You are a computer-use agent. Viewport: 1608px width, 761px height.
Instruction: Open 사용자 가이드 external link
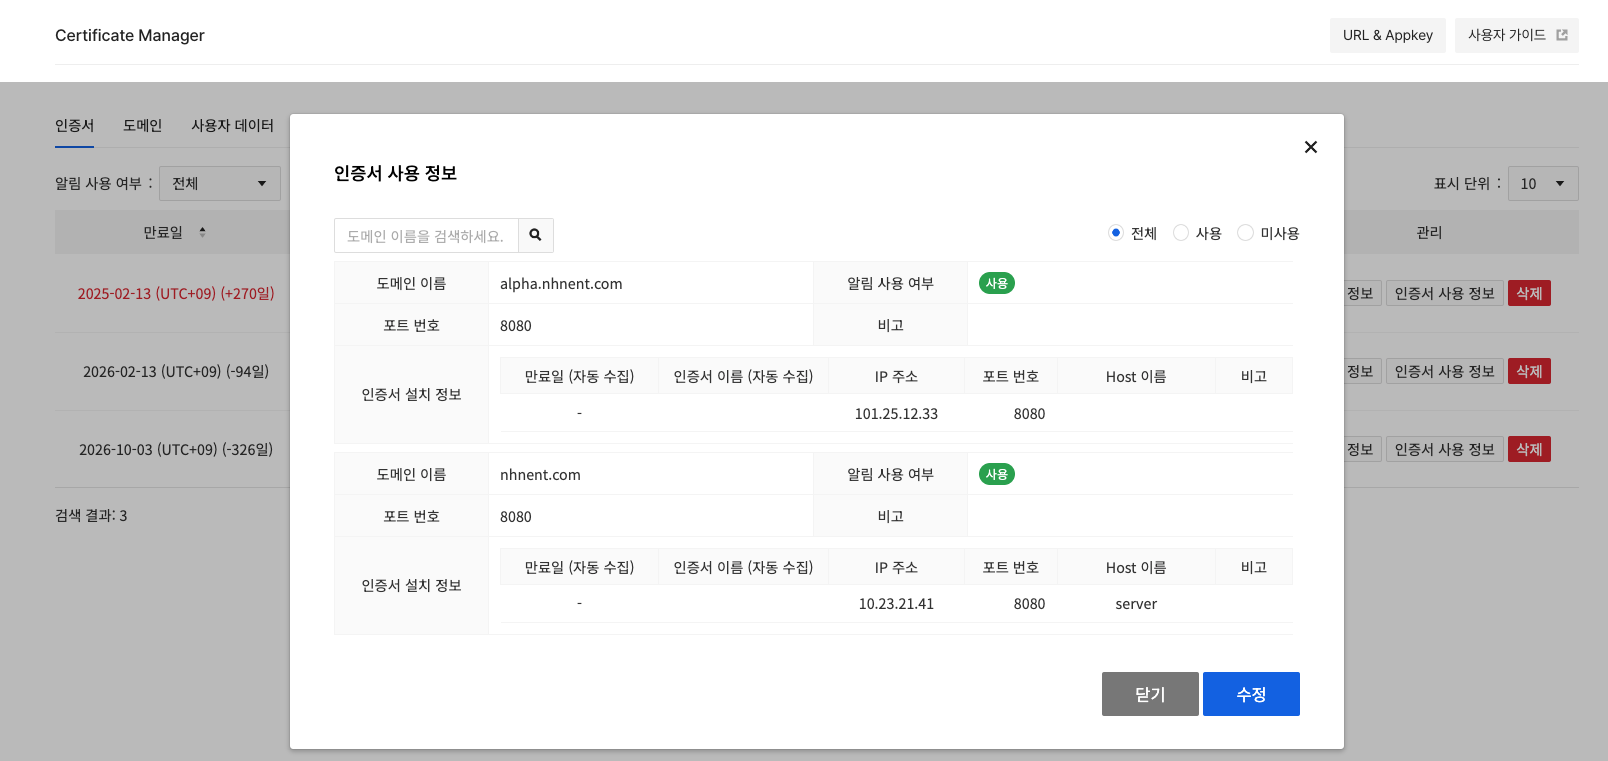[1516, 35]
